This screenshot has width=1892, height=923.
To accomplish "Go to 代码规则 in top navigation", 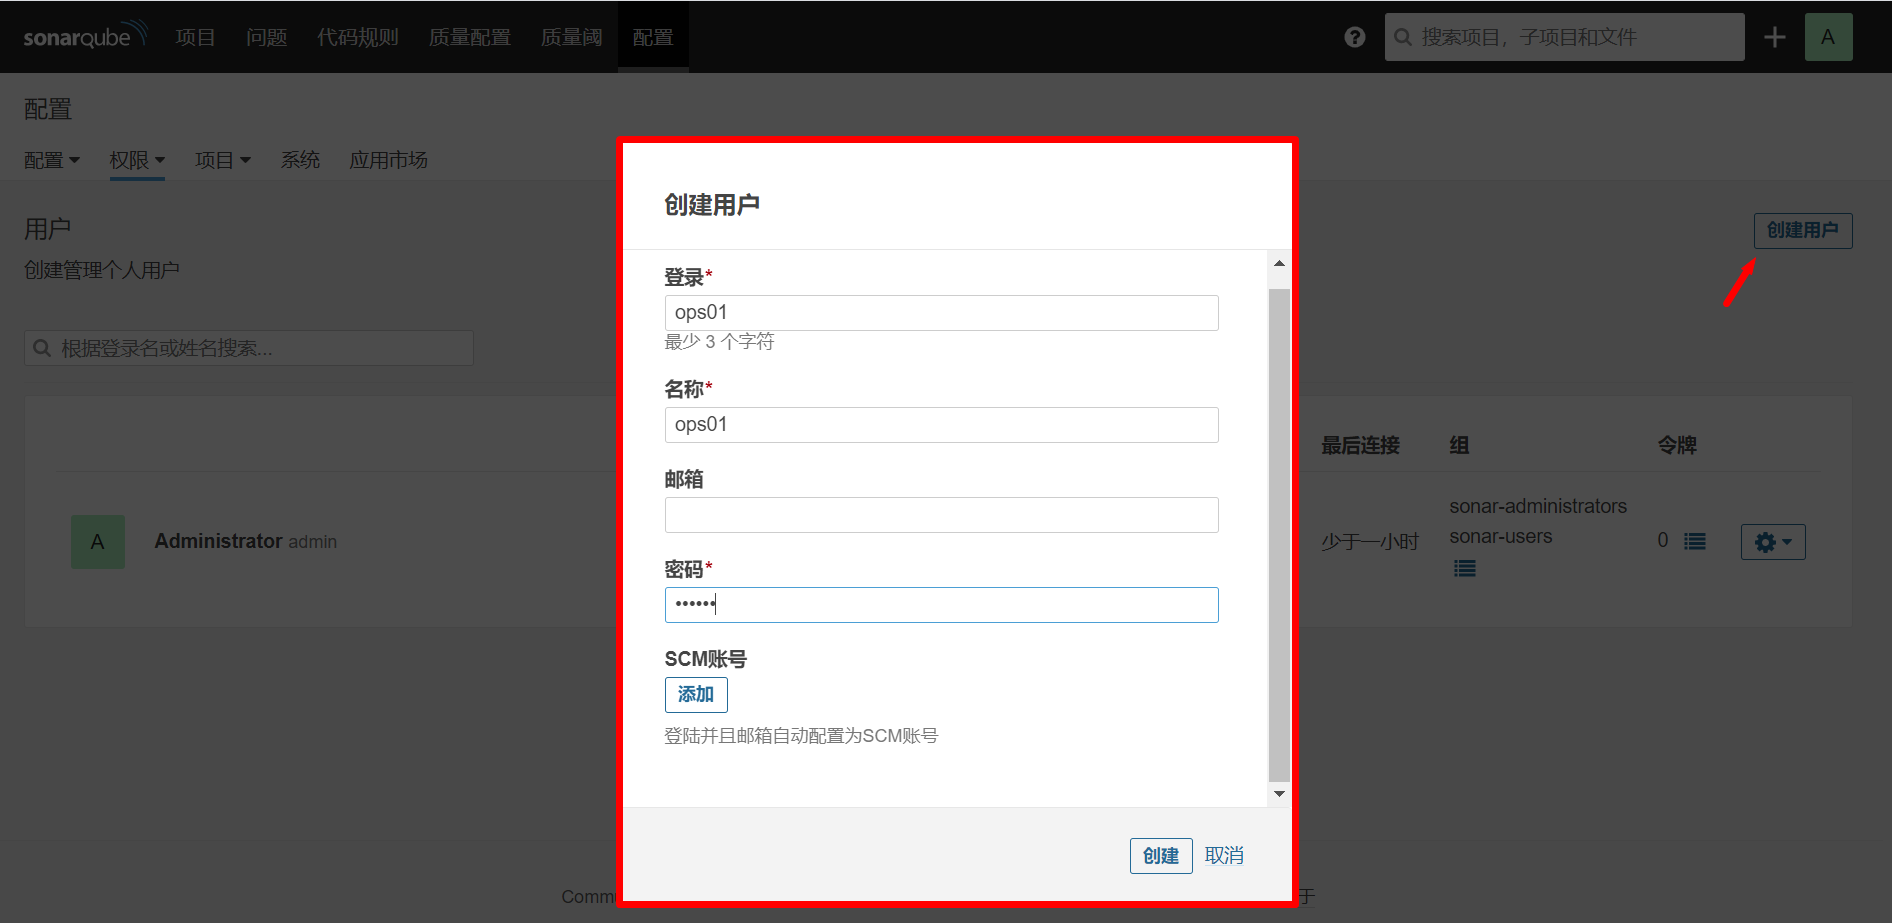I will click(x=358, y=37).
